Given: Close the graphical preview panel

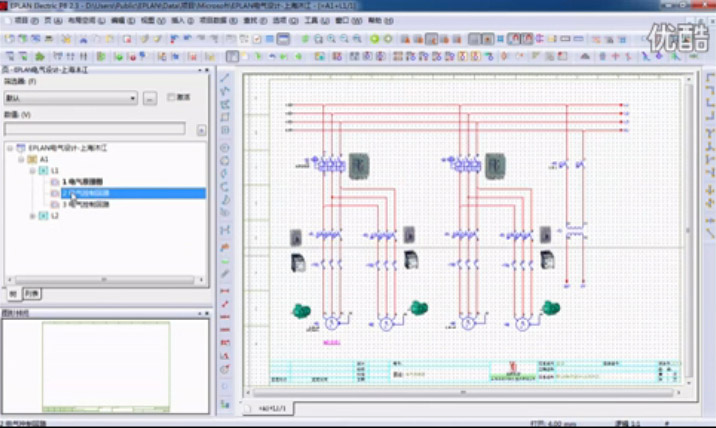Looking at the screenshot, I should pyautogui.click(x=207, y=313).
